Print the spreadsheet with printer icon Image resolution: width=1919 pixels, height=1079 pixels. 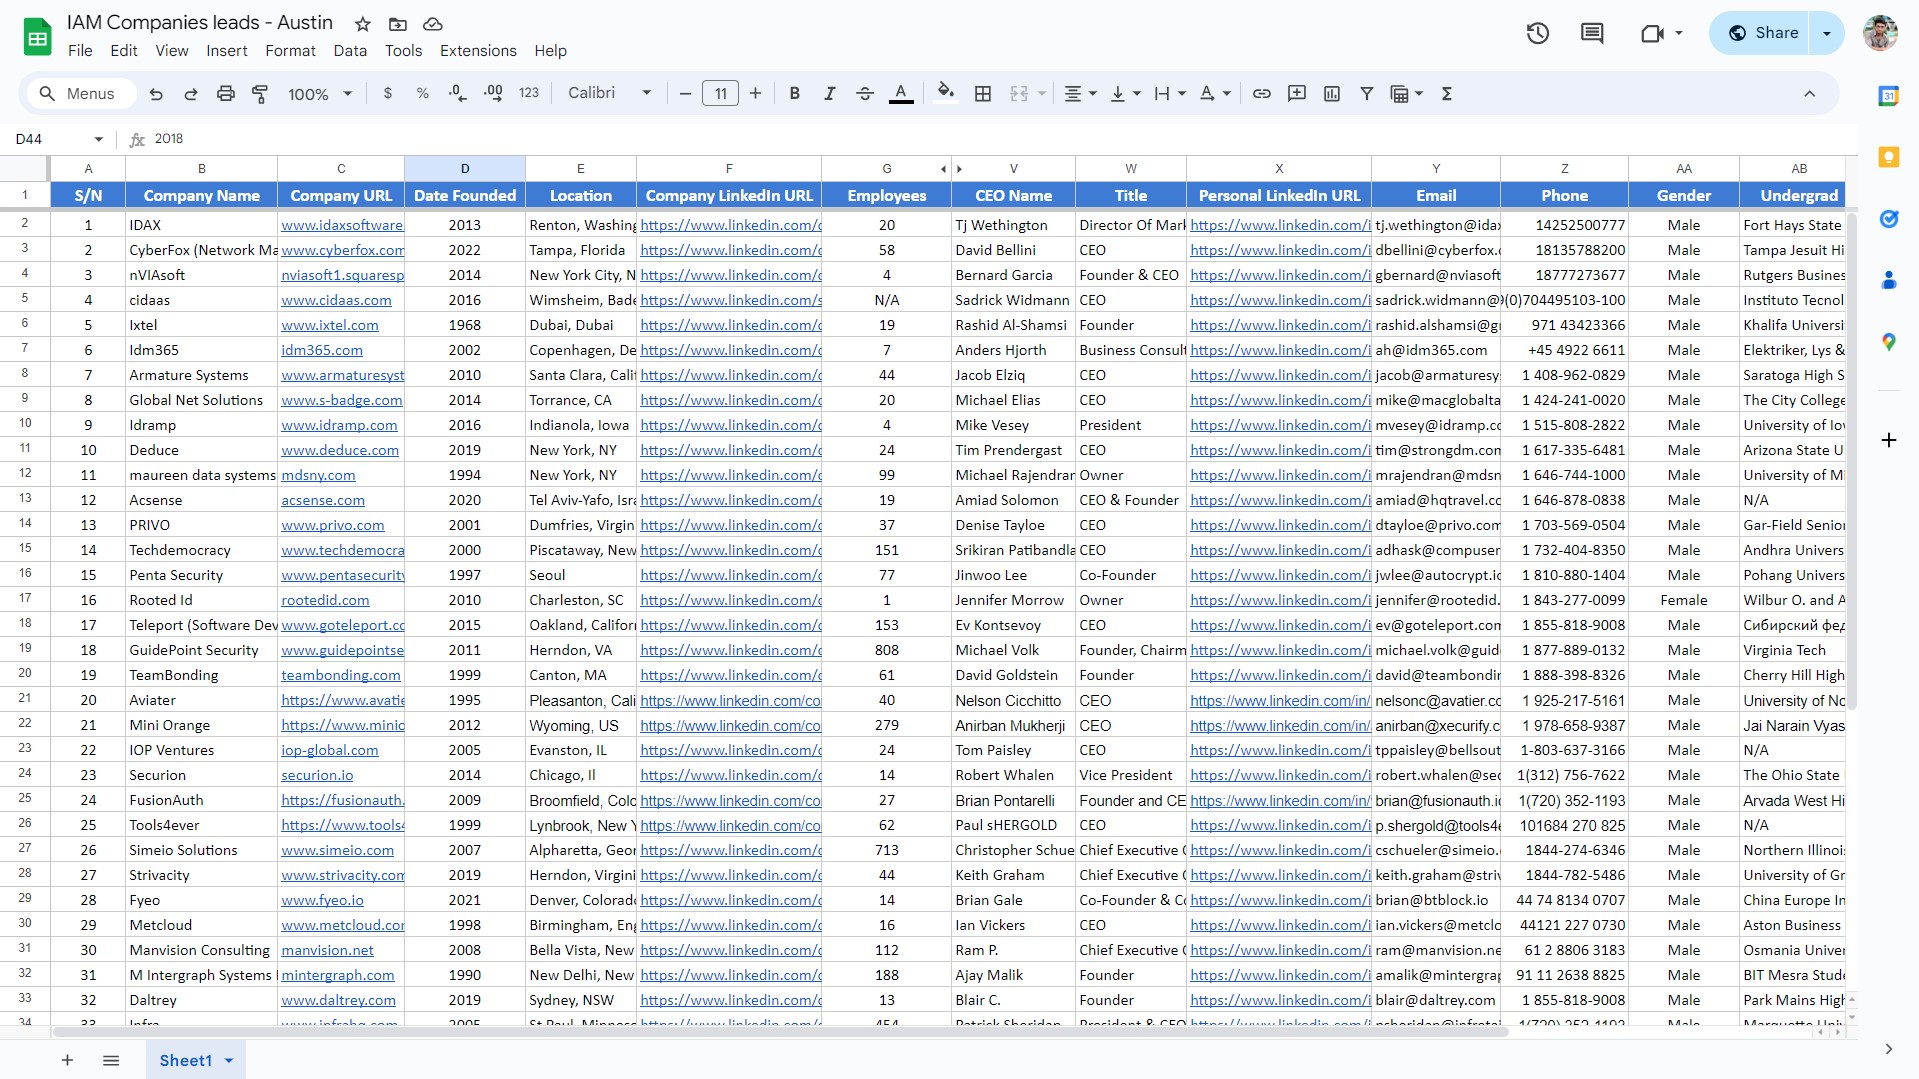[x=226, y=94]
